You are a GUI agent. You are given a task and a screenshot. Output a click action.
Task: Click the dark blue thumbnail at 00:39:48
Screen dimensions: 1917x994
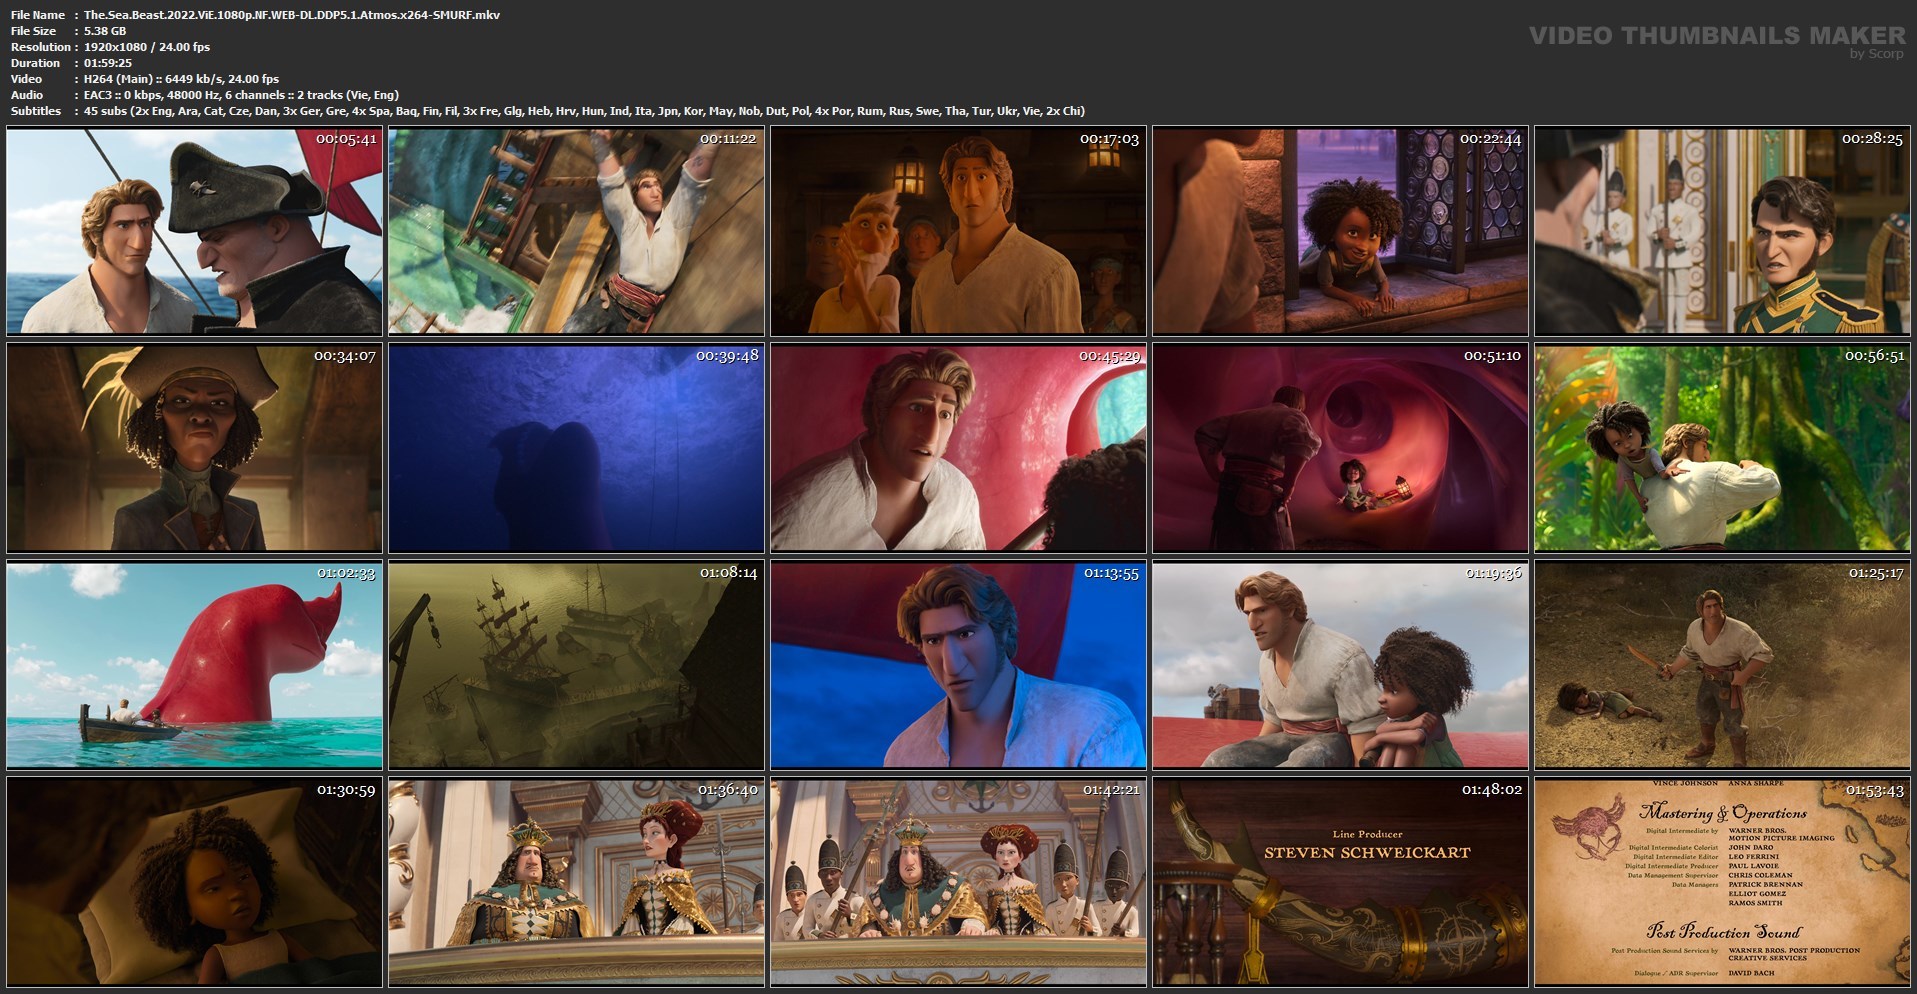[x=576, y=448]
